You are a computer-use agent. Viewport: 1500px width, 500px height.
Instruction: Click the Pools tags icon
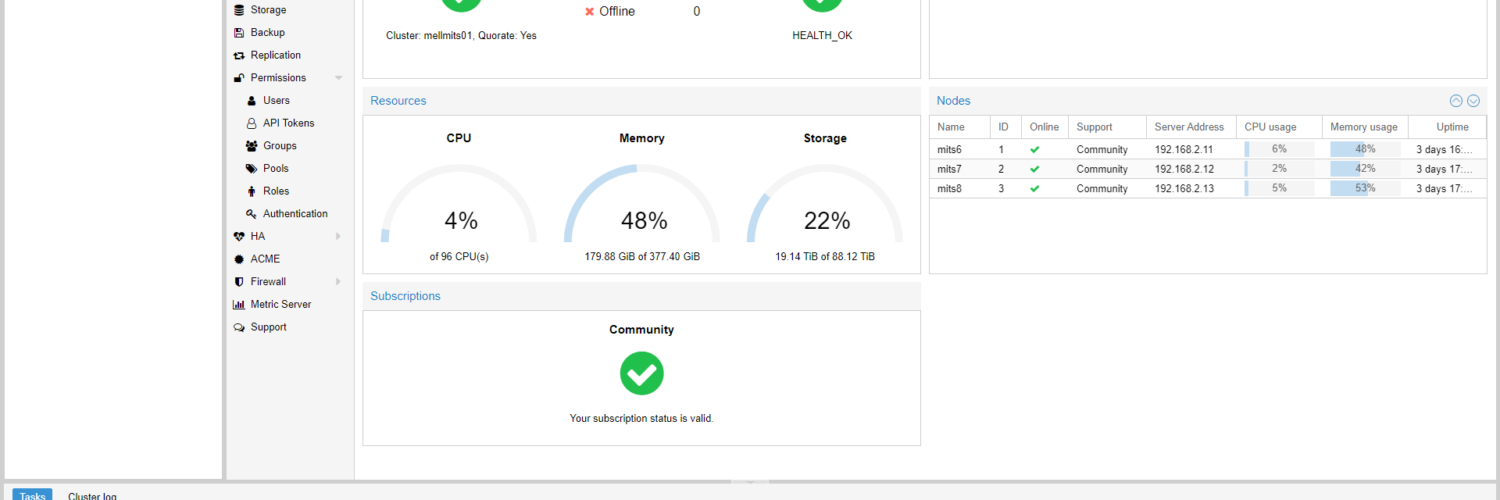tap(251, 169)
